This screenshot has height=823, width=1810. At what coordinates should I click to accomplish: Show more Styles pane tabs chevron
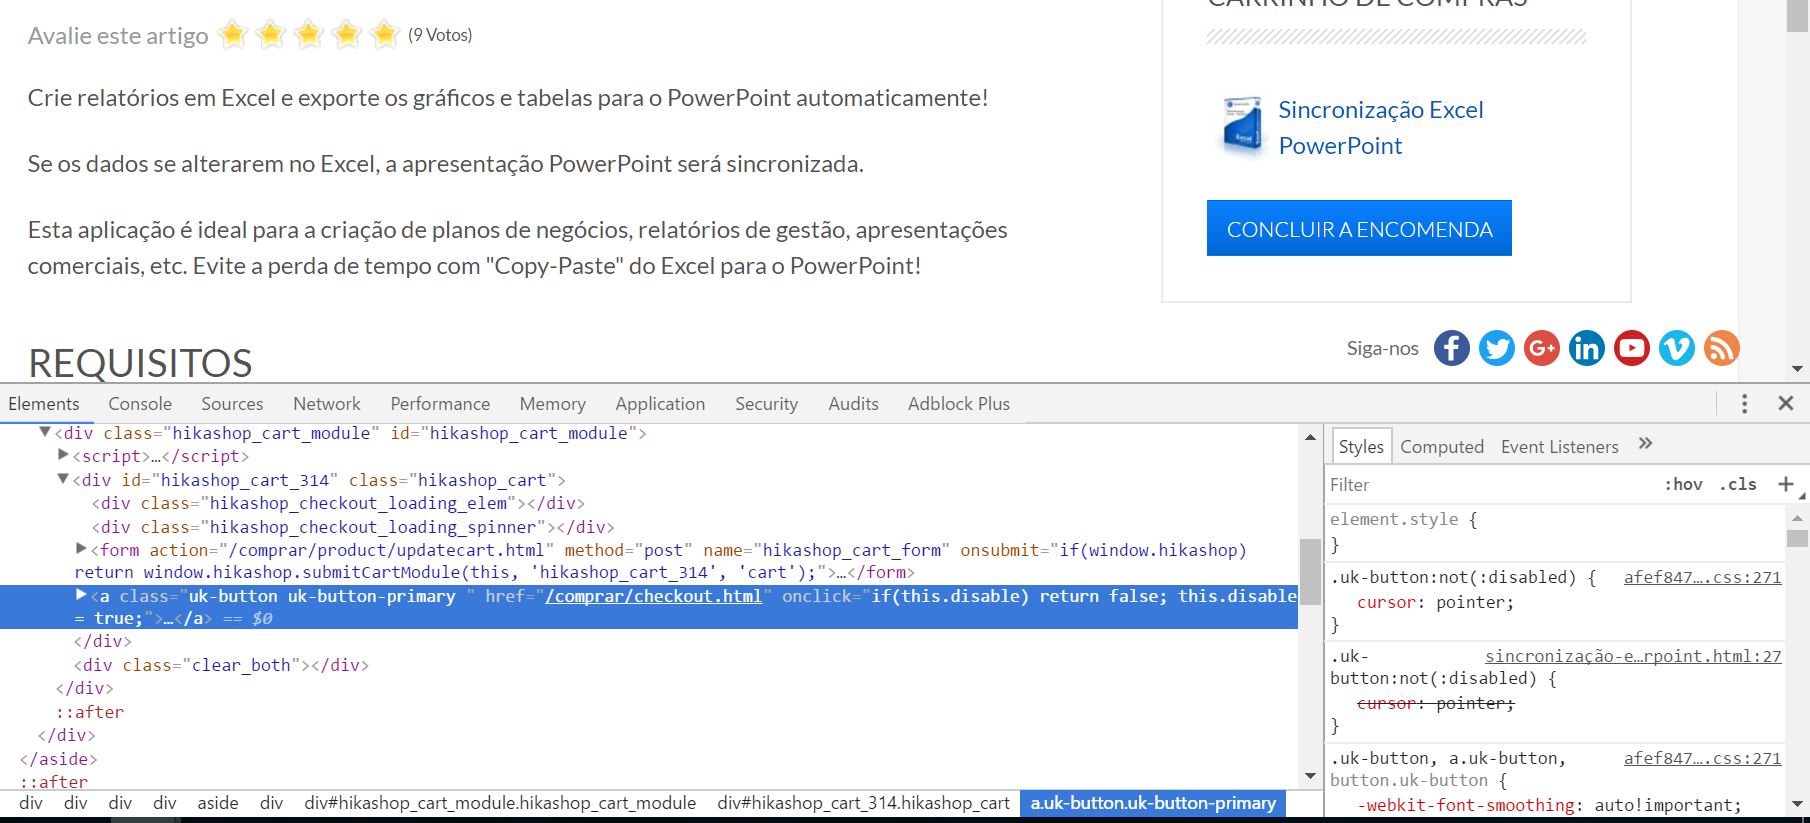(1646, 444)
